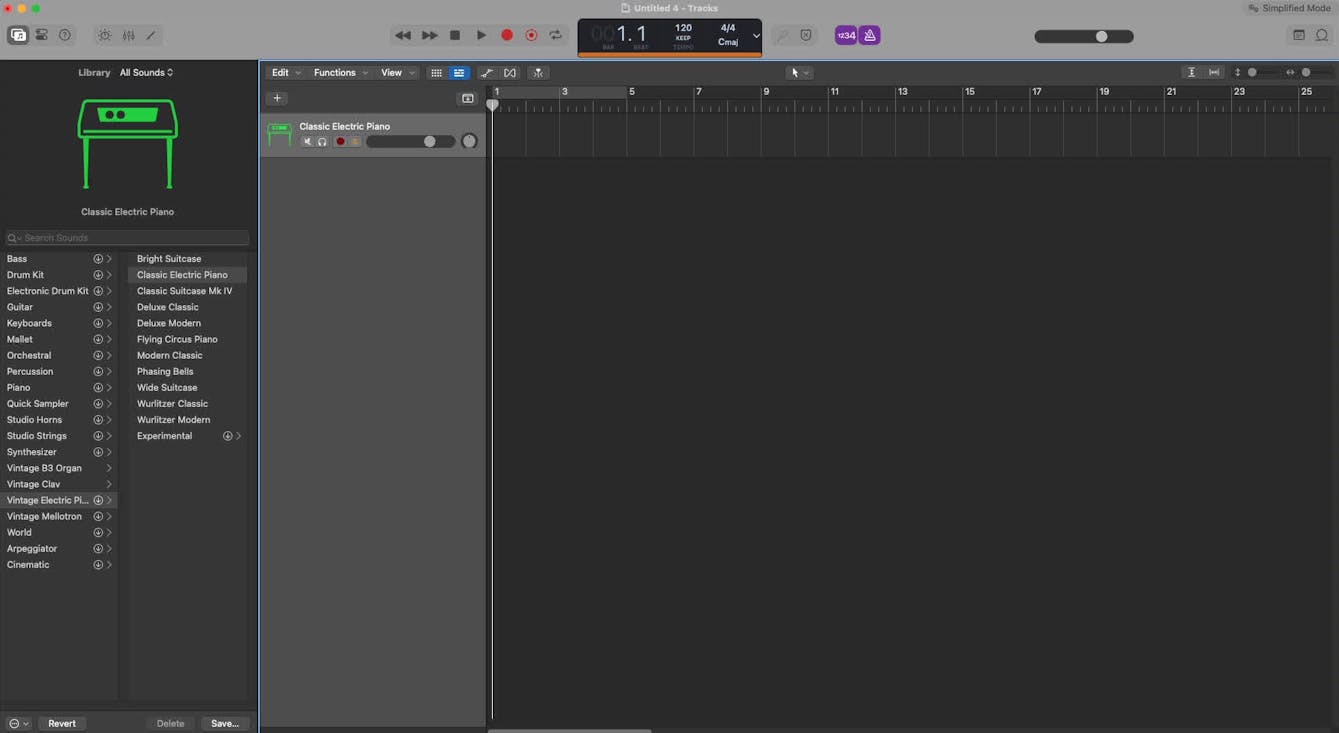Add a new track with plus button
The image size is (1339, 733).
[277, 98]
